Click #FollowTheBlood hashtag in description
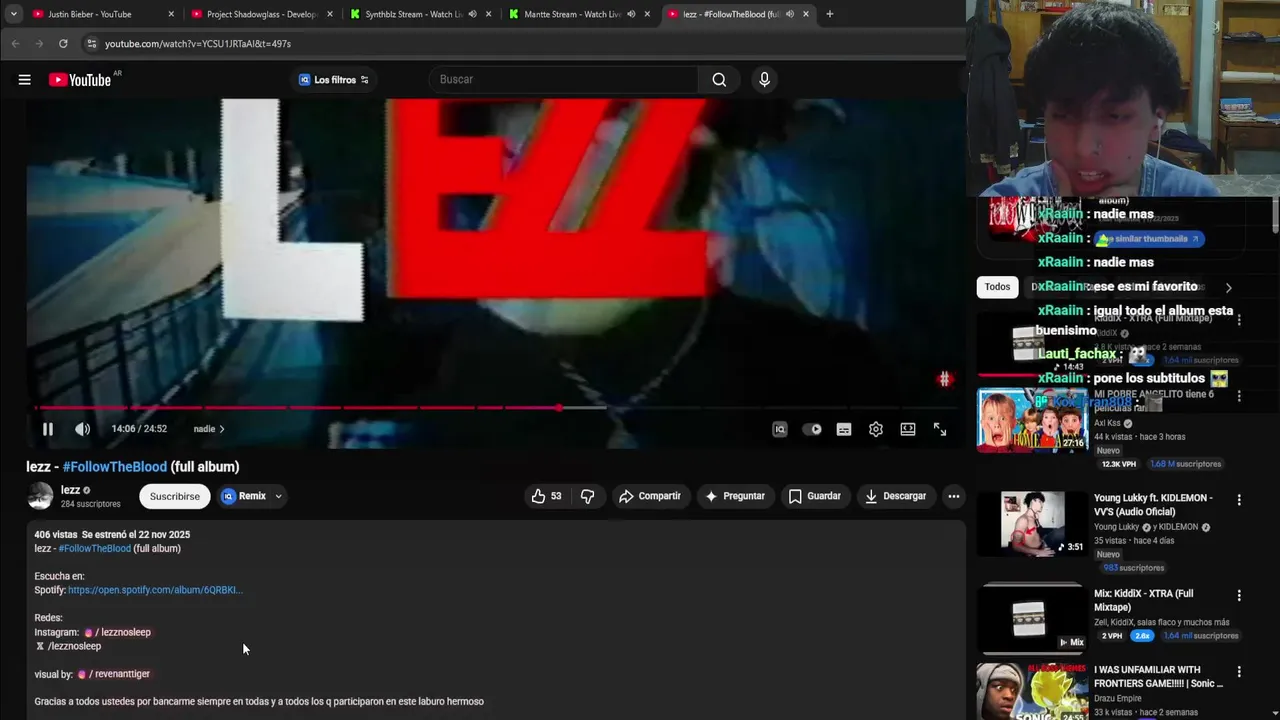Image resolution: width=1280 pixels, height=720 pixels. pyautogui.click(x=94, y=548)
